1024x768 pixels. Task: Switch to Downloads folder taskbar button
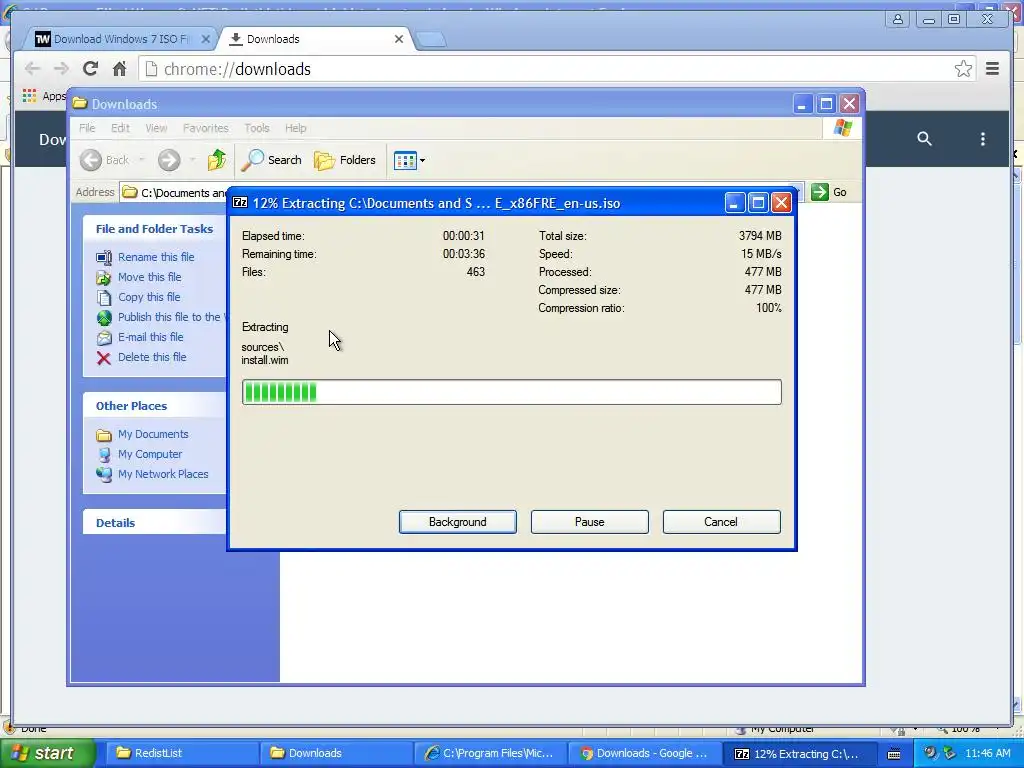click(336, 753)
